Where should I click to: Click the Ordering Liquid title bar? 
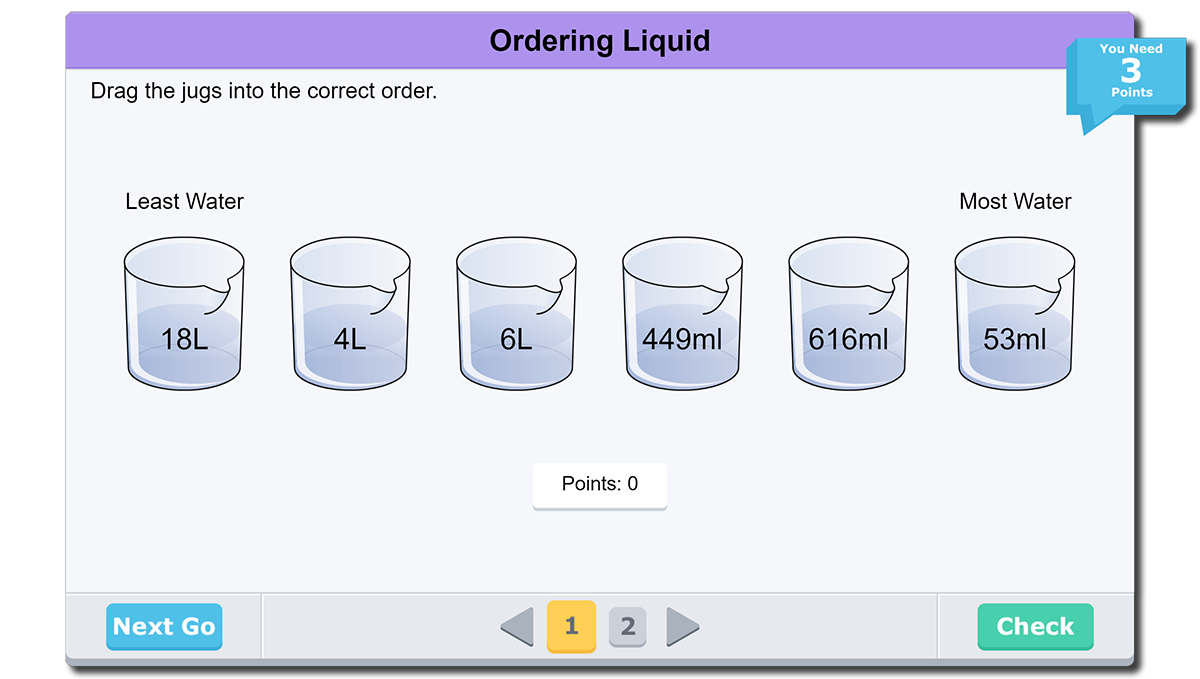(x=599, y=41)
